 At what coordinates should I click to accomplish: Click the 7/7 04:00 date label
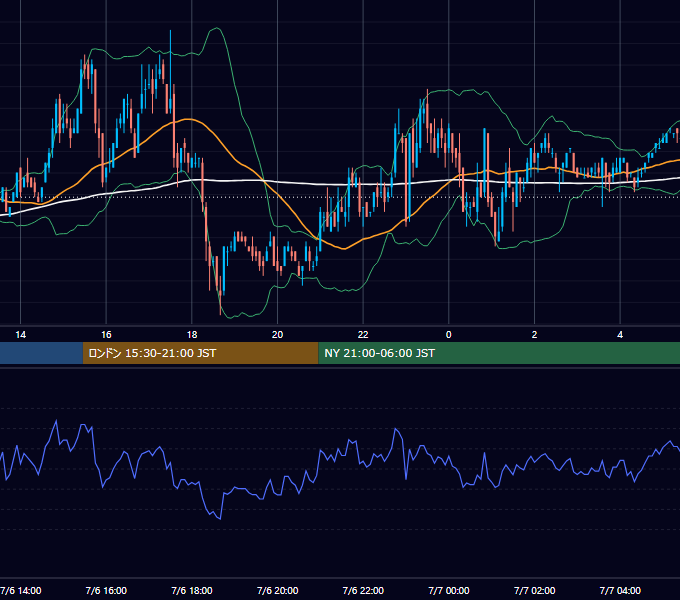[620, 590]
